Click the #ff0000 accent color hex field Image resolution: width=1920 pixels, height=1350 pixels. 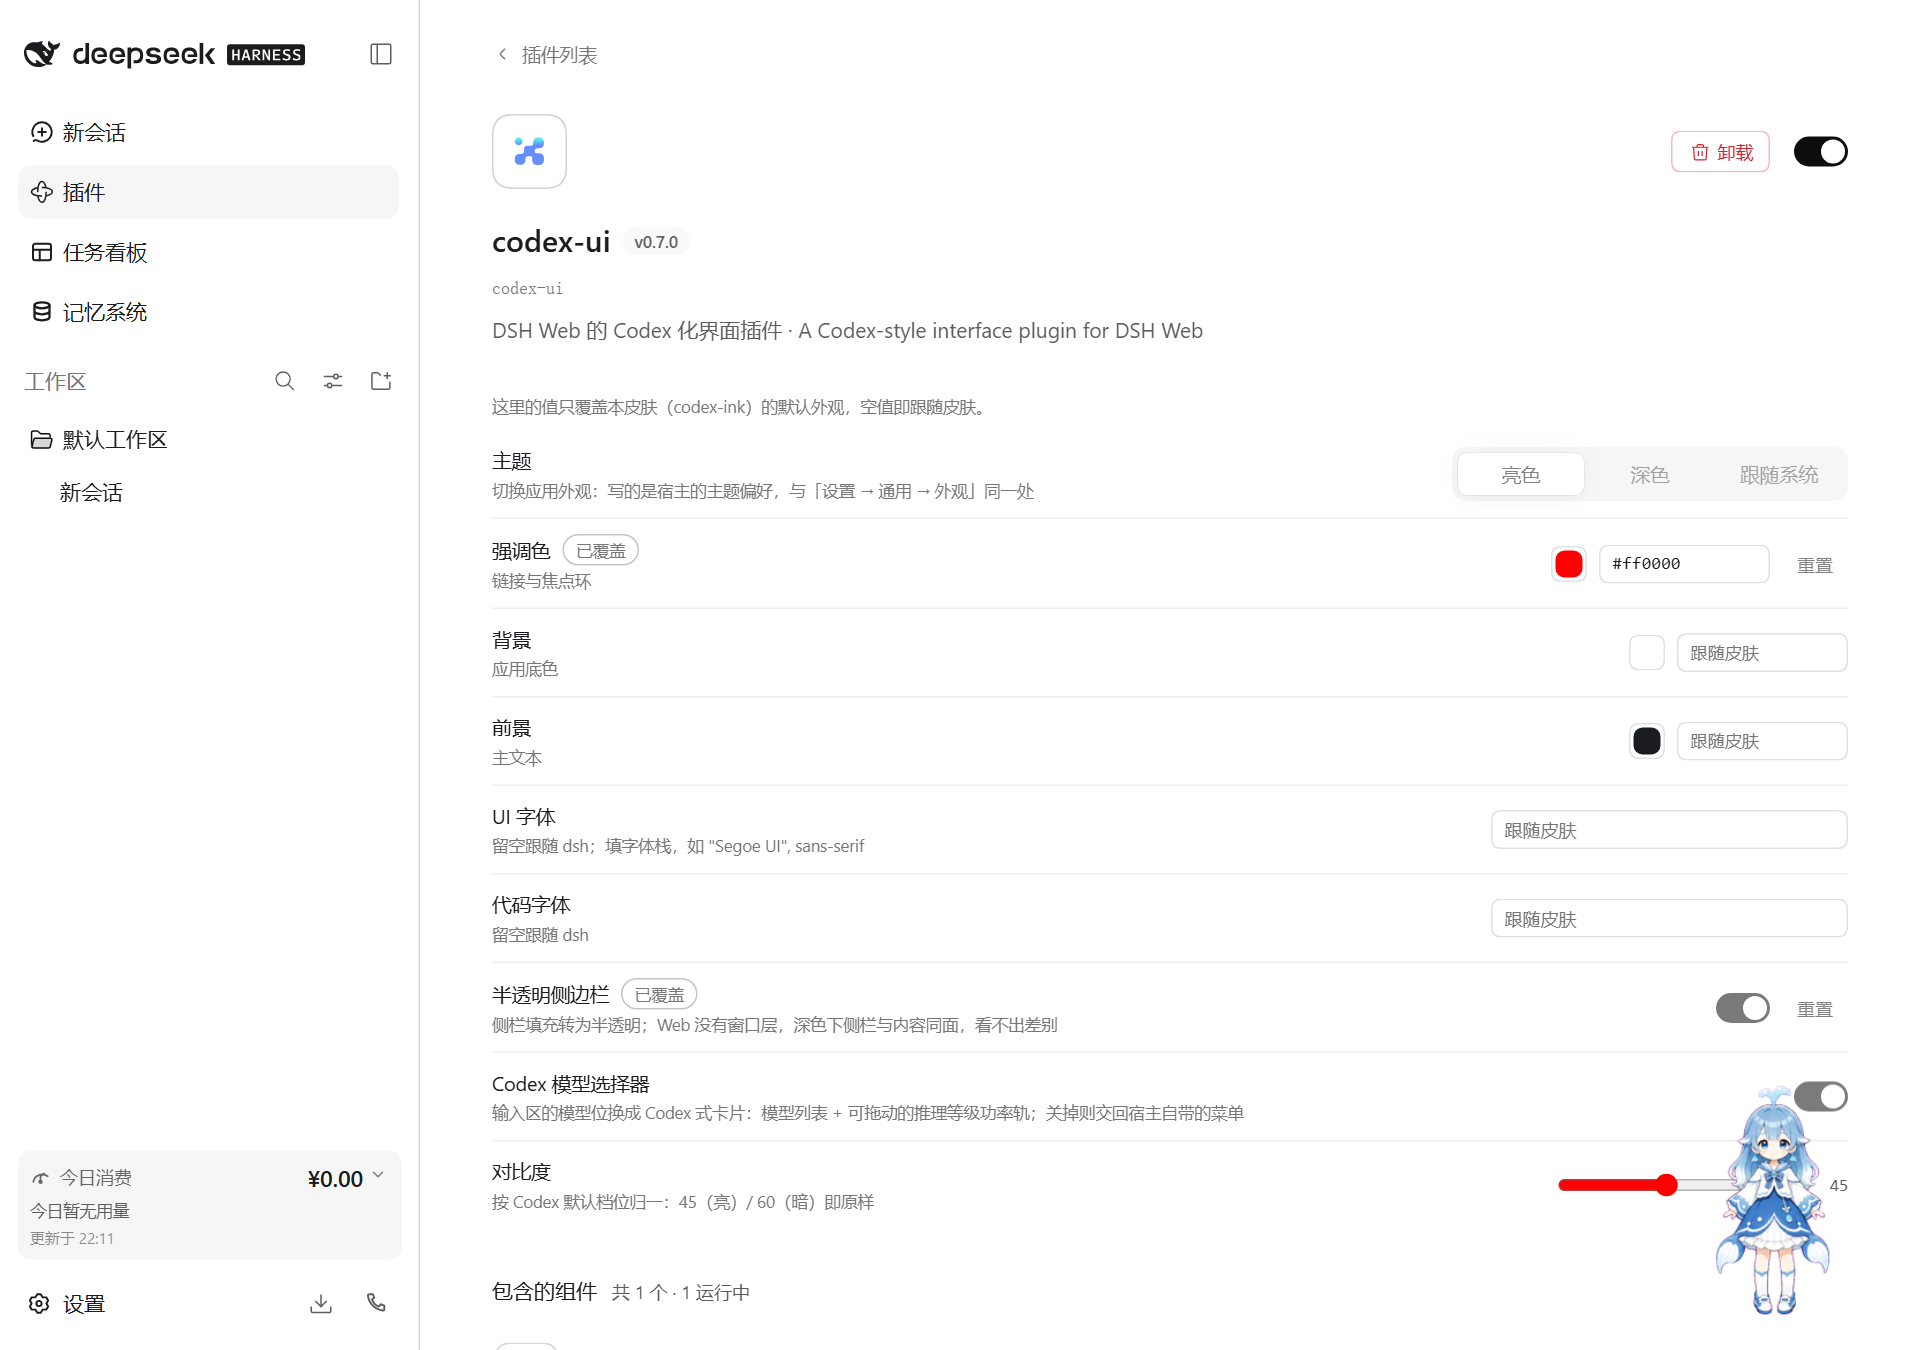click(x=1684, y=564)
